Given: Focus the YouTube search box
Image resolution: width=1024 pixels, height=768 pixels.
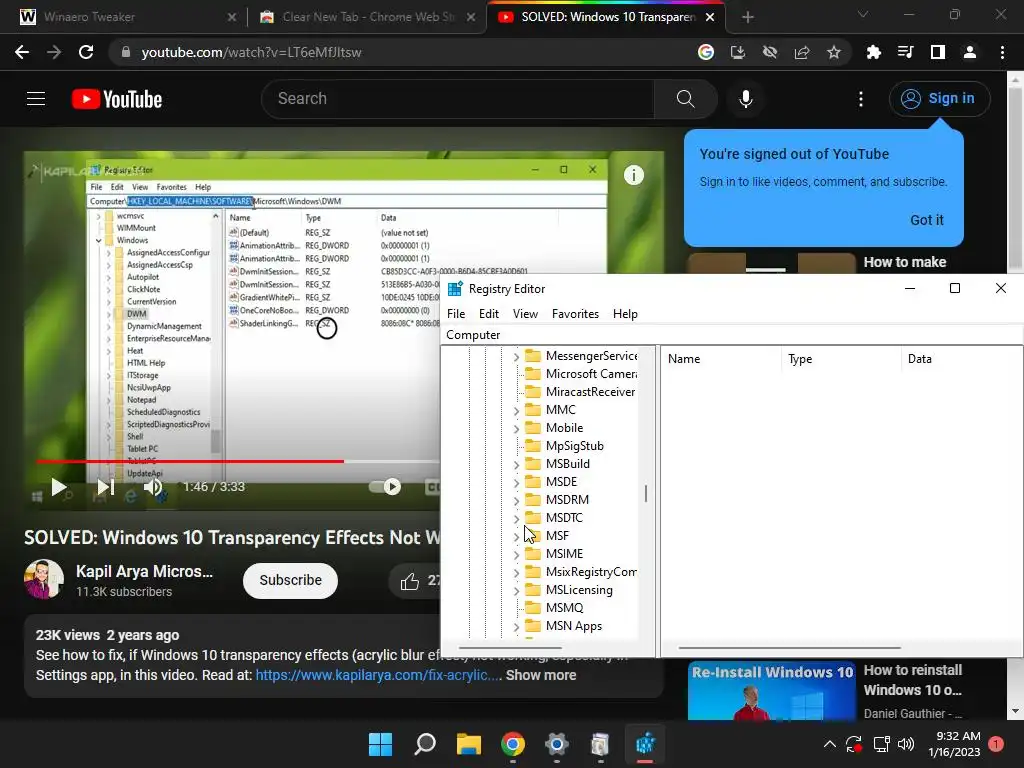Looking at the screenshot, I should 457,99.
